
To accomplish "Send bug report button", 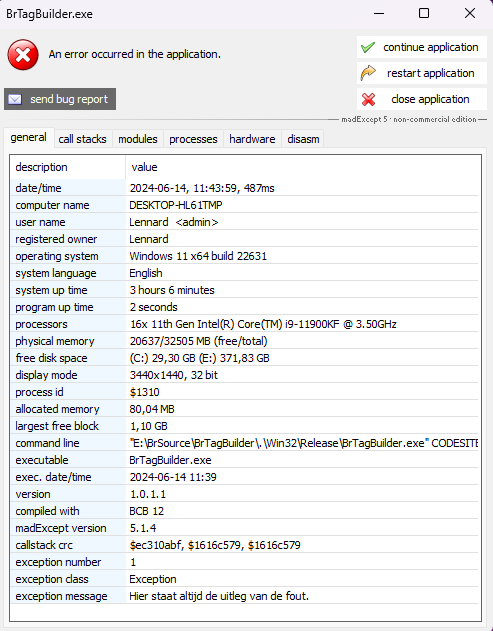I will pos(60,99).
